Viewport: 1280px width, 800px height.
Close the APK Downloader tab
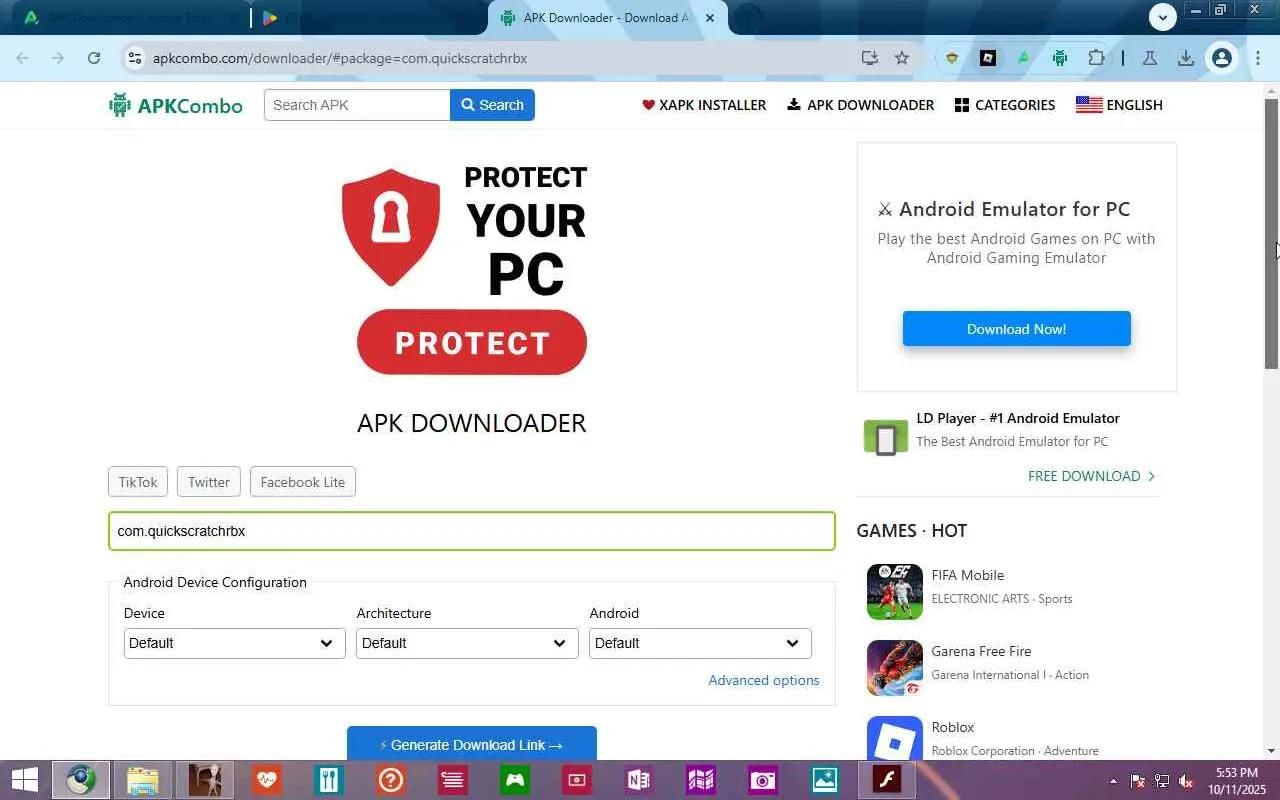click(x=710, y=18)
